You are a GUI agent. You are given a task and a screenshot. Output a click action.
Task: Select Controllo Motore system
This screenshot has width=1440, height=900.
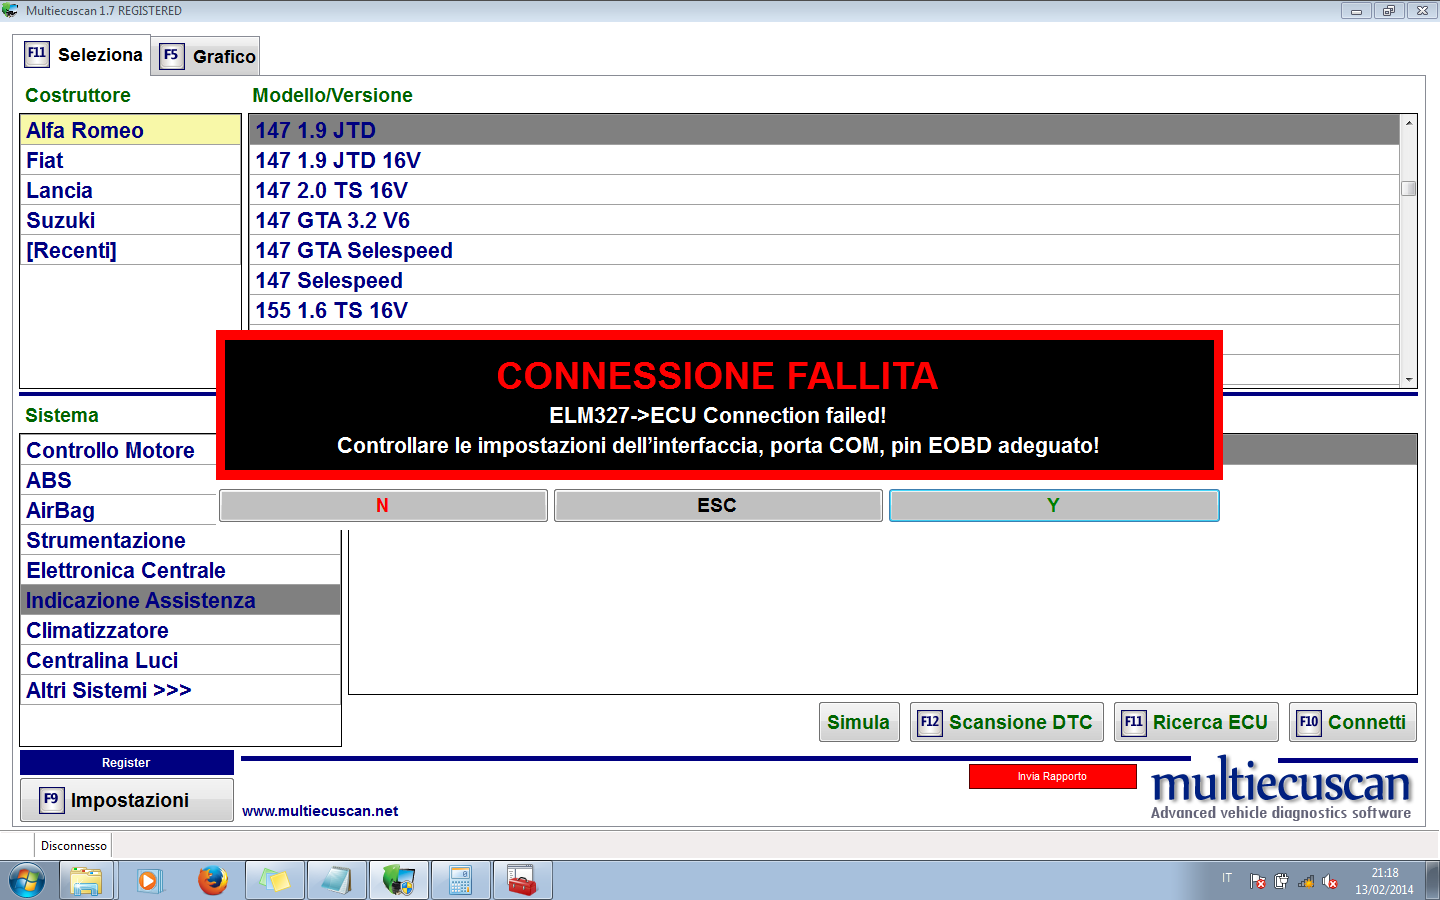118,450
